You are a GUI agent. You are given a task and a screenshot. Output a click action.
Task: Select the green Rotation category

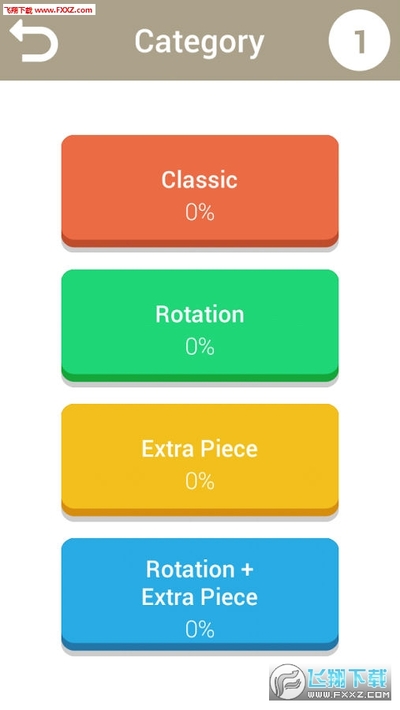pos(200,325)
